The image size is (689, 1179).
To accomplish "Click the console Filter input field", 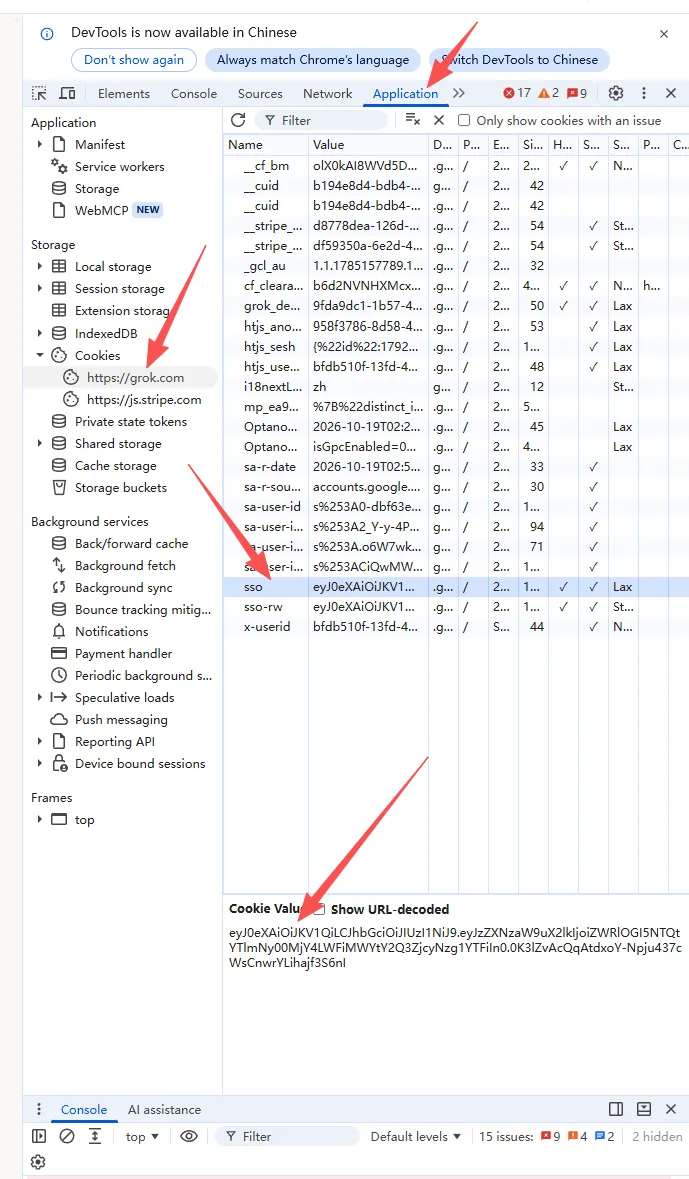I will coord(287,1136).
